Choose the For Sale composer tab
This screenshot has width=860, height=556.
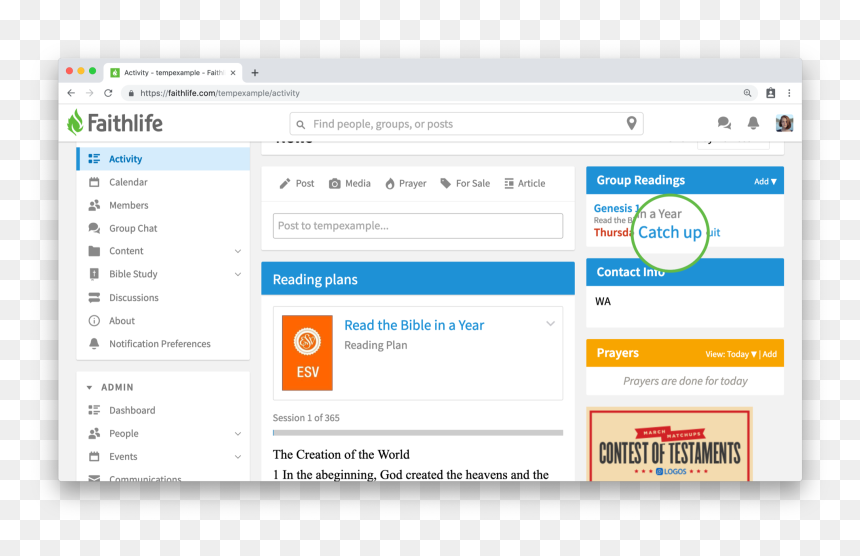point(465,184)
